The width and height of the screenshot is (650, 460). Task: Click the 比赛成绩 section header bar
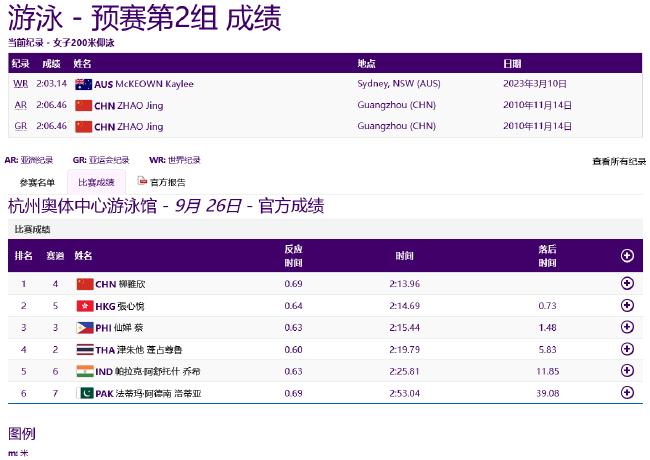[325, 229]
